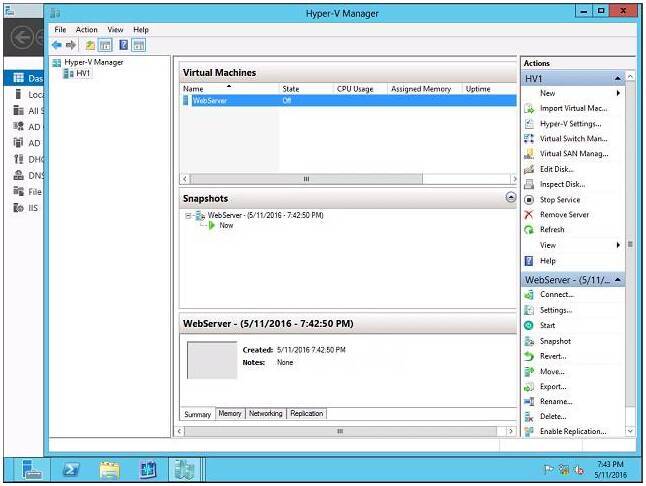The height and width of the screenshot is (486, 646).
Task: Sort by Uptime column header
Action: tap(489, 89)
